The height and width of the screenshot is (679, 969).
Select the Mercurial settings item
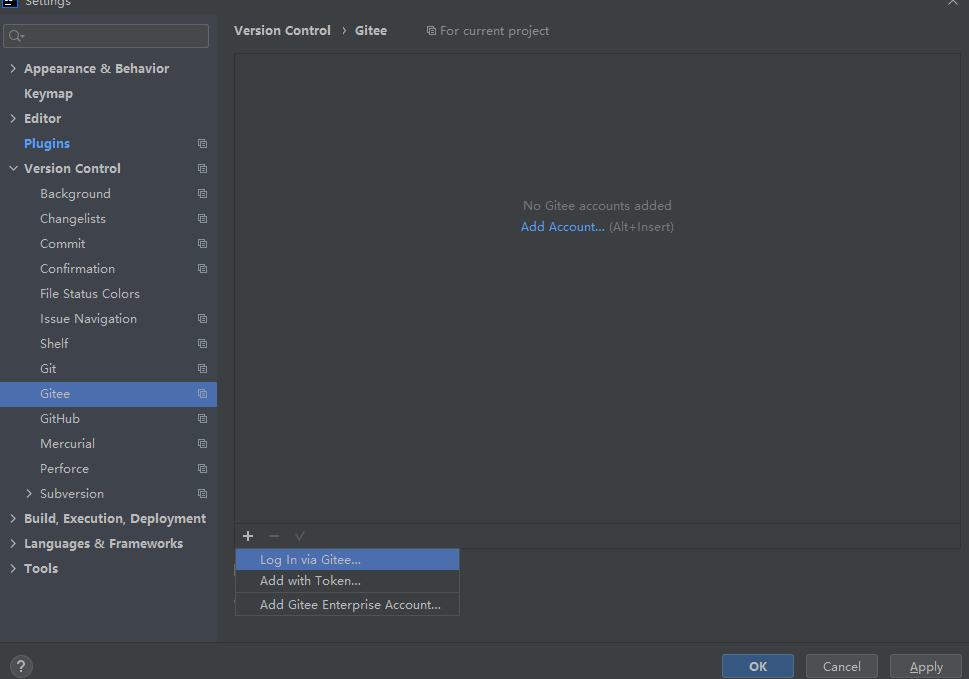tap(67, 444)
